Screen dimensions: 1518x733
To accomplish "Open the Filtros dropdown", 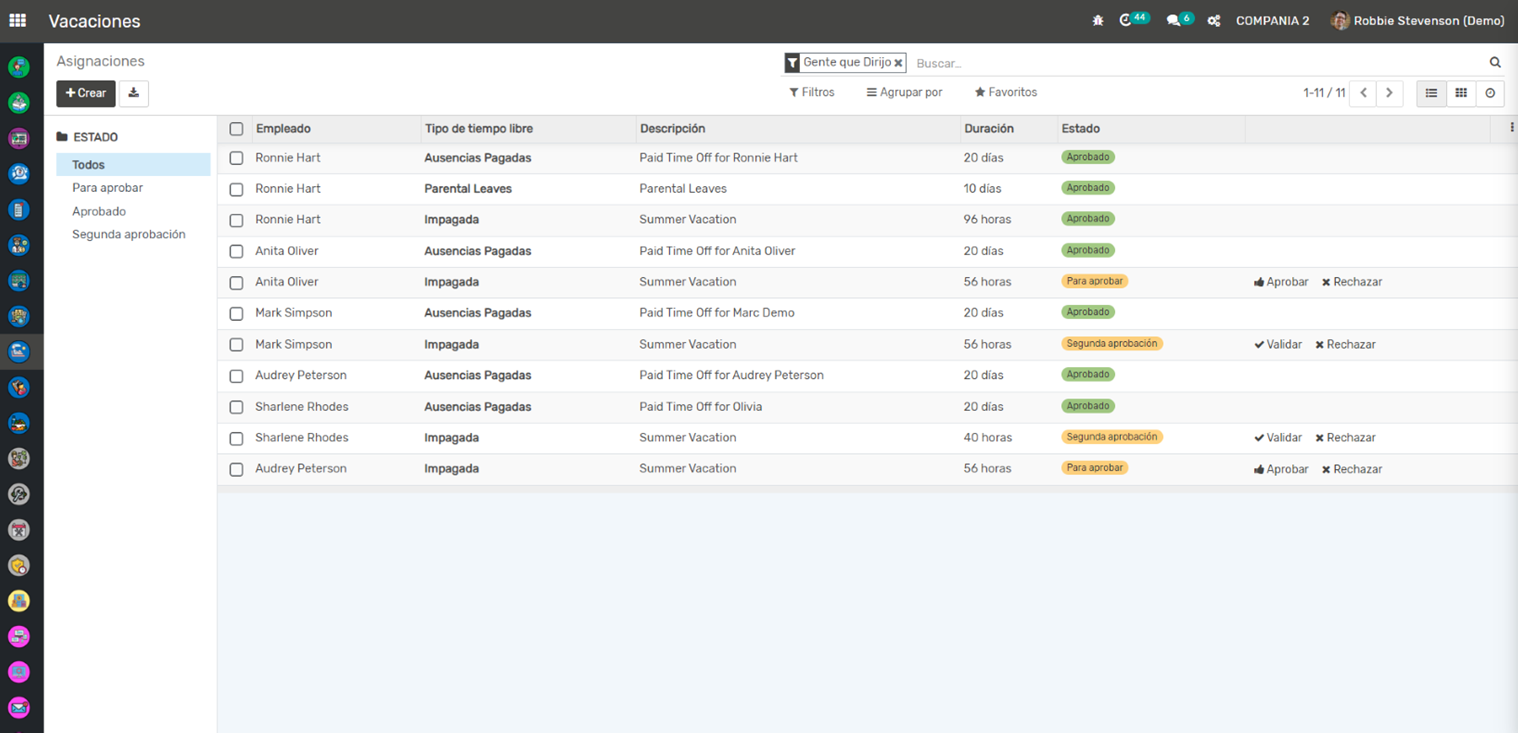I will point(812,92).
